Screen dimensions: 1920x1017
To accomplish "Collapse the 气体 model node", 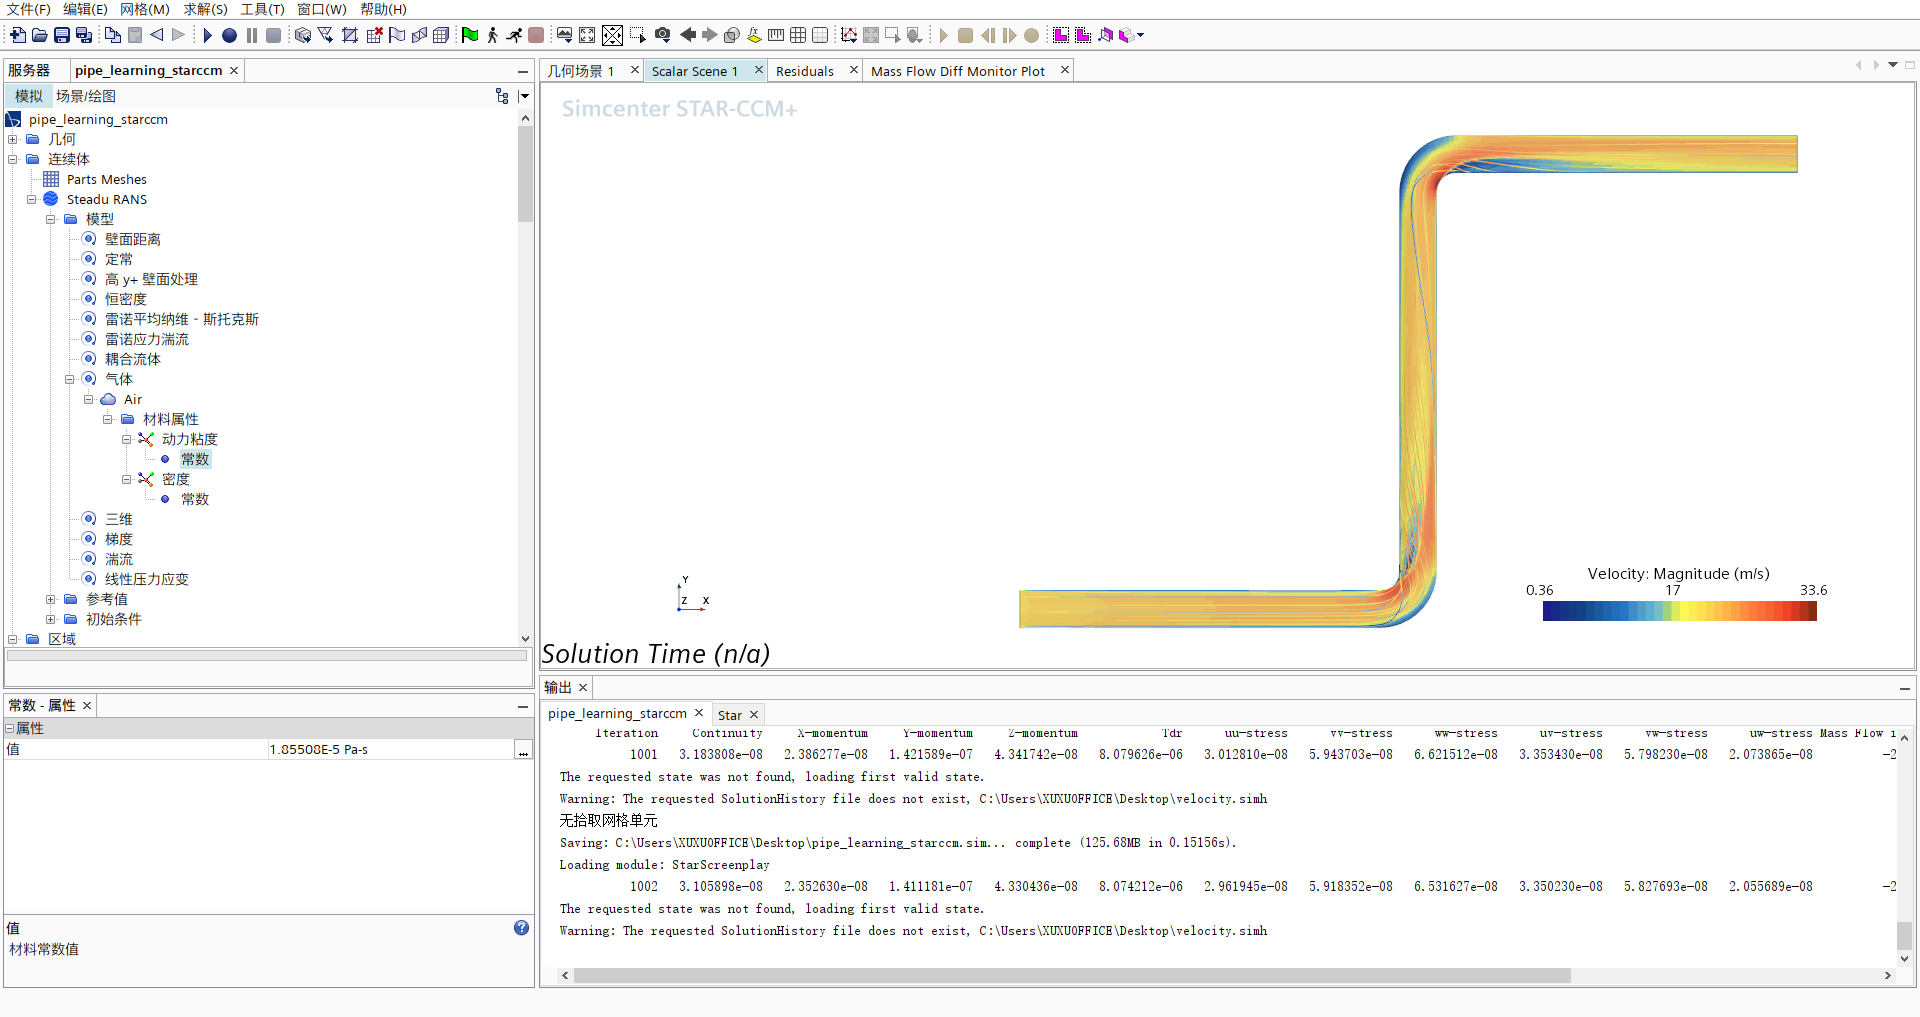I will 70,379.
